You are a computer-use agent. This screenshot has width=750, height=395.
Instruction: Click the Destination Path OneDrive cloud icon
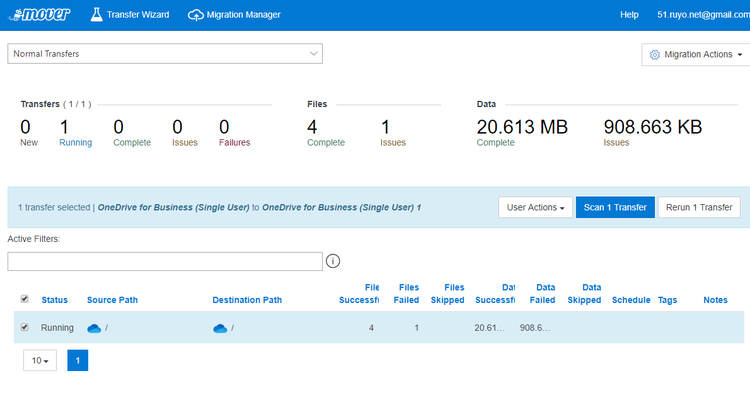(220, 328)
